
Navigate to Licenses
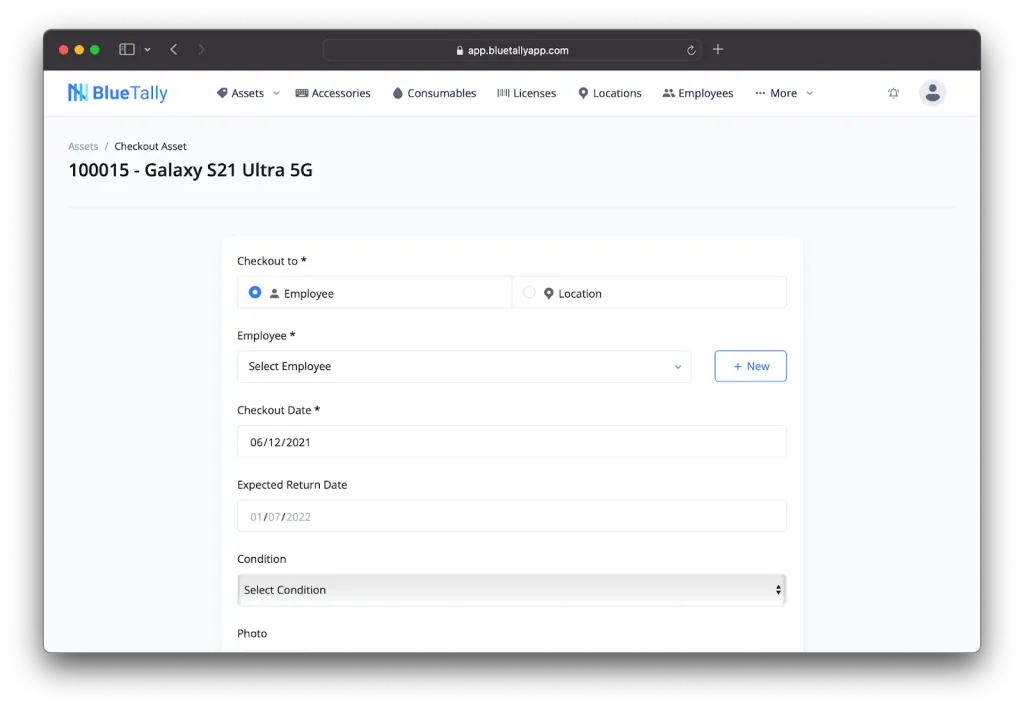(x=526, y=93)
